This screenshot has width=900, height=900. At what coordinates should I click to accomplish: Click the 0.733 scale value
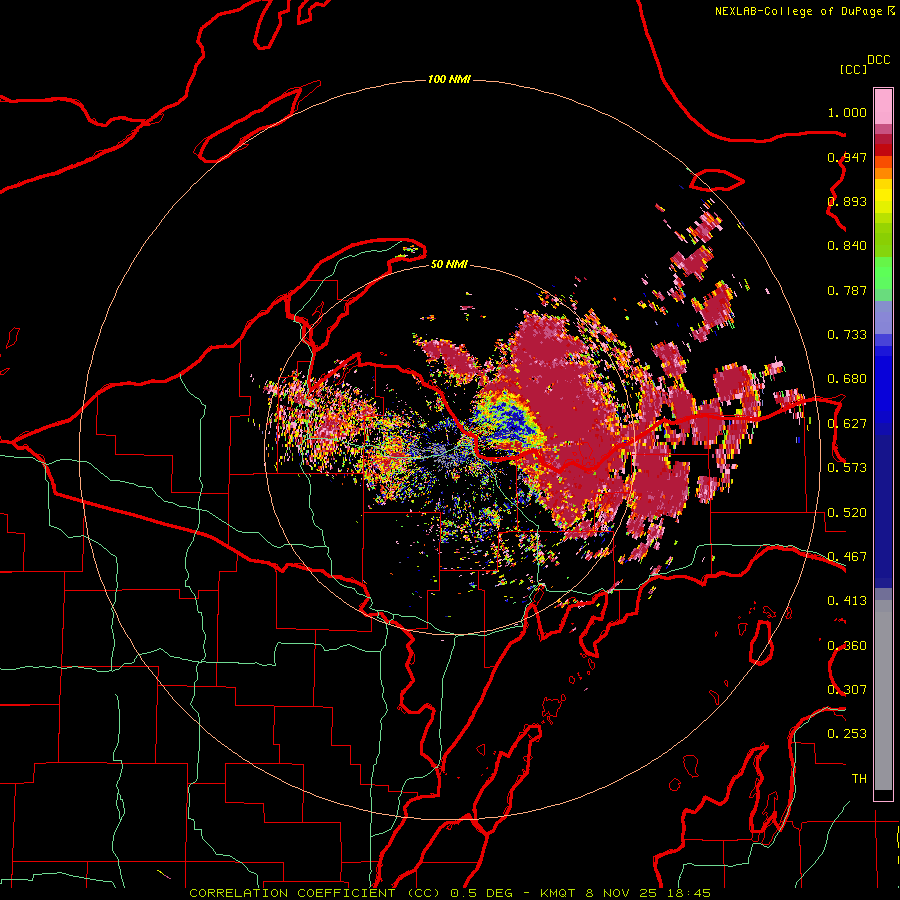pyautogui.click(x=847, y=335)
